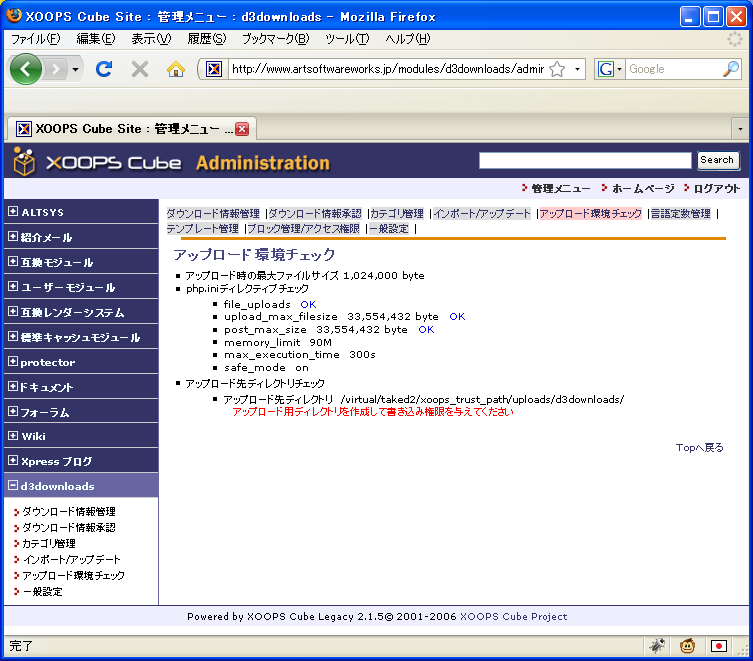Click the Greasemonkey monkey icon in status bar

[687, 646]
